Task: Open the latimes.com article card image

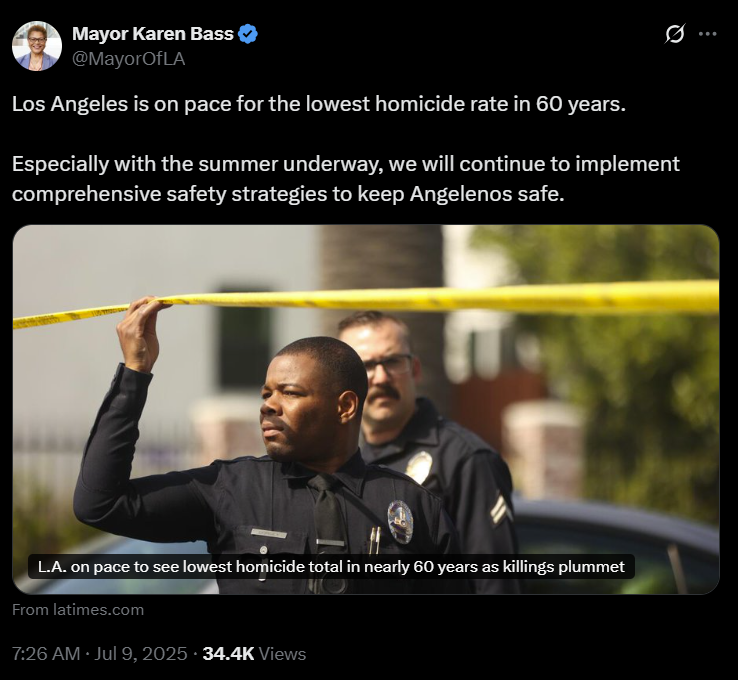Action: pyautogui.click(x=366, y=409)
